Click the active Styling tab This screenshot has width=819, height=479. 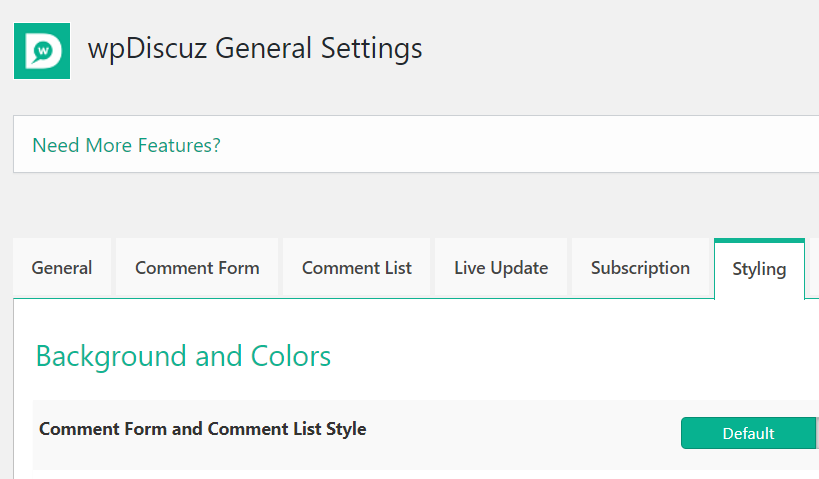click(x=759, y=269)
